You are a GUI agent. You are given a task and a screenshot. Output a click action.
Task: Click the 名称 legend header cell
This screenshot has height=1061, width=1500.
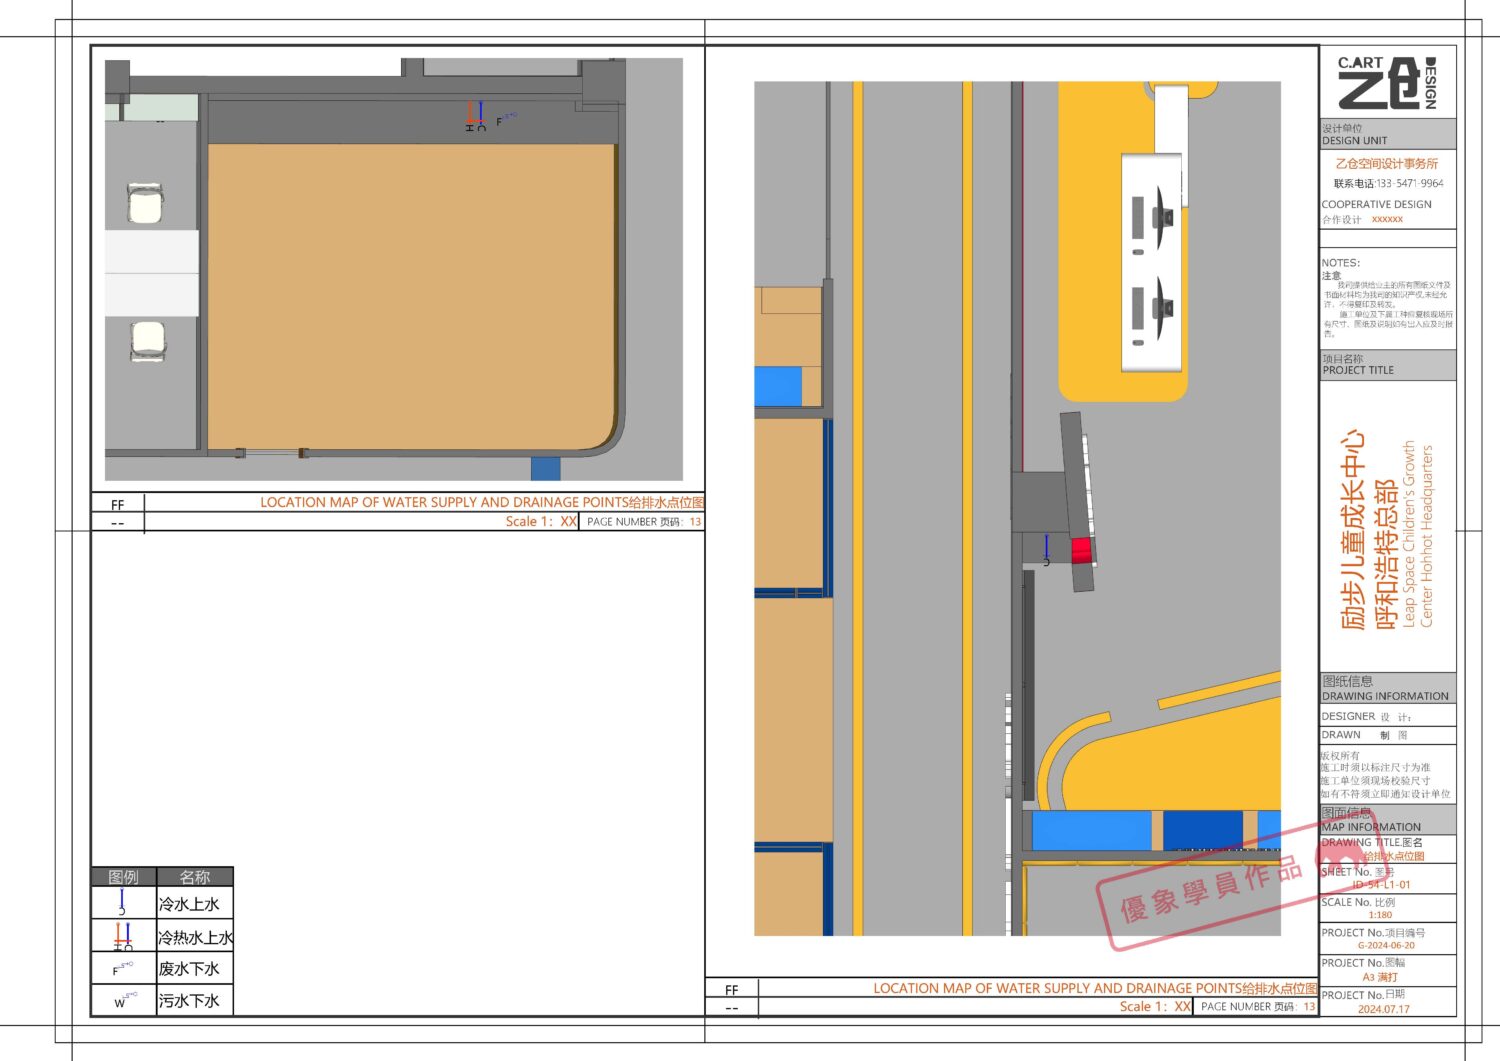(x=195, y=877)
